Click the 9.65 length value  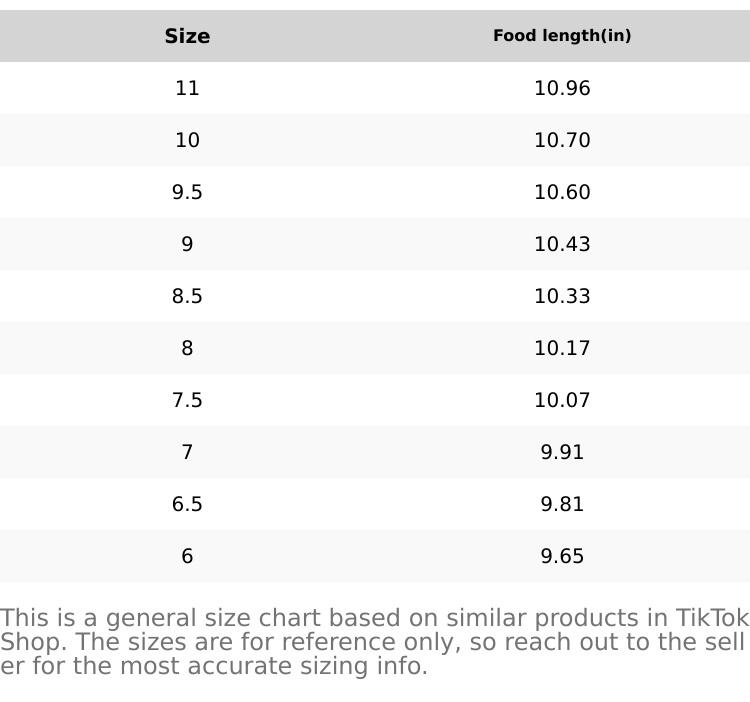click(x=562, y=556)
